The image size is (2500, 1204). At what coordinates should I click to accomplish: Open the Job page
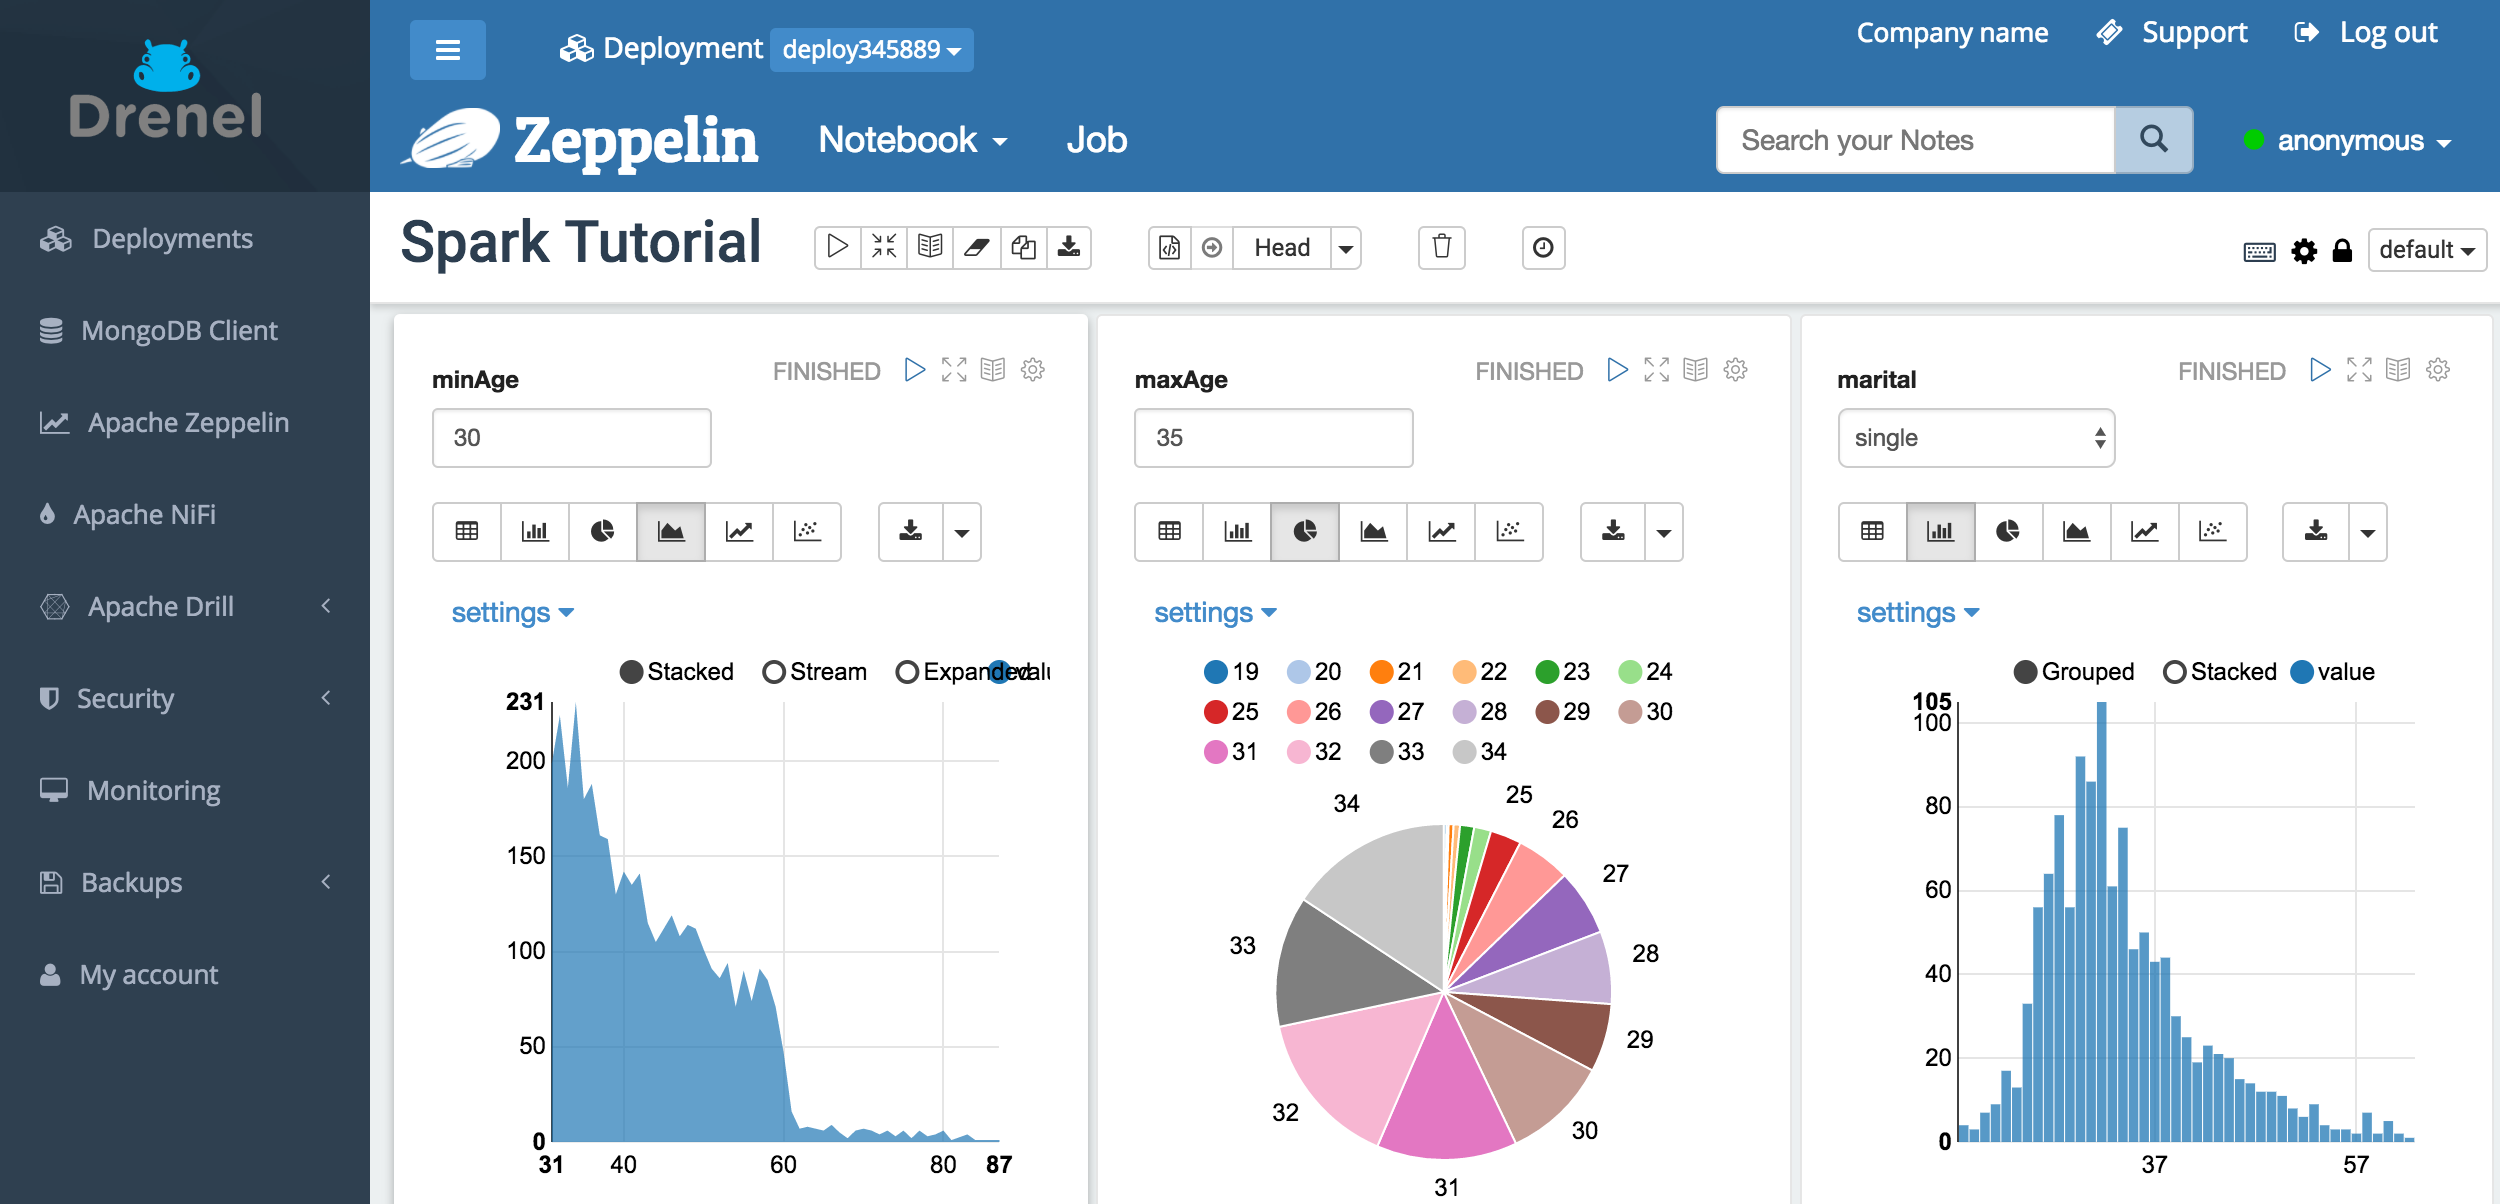(1096, 140)
